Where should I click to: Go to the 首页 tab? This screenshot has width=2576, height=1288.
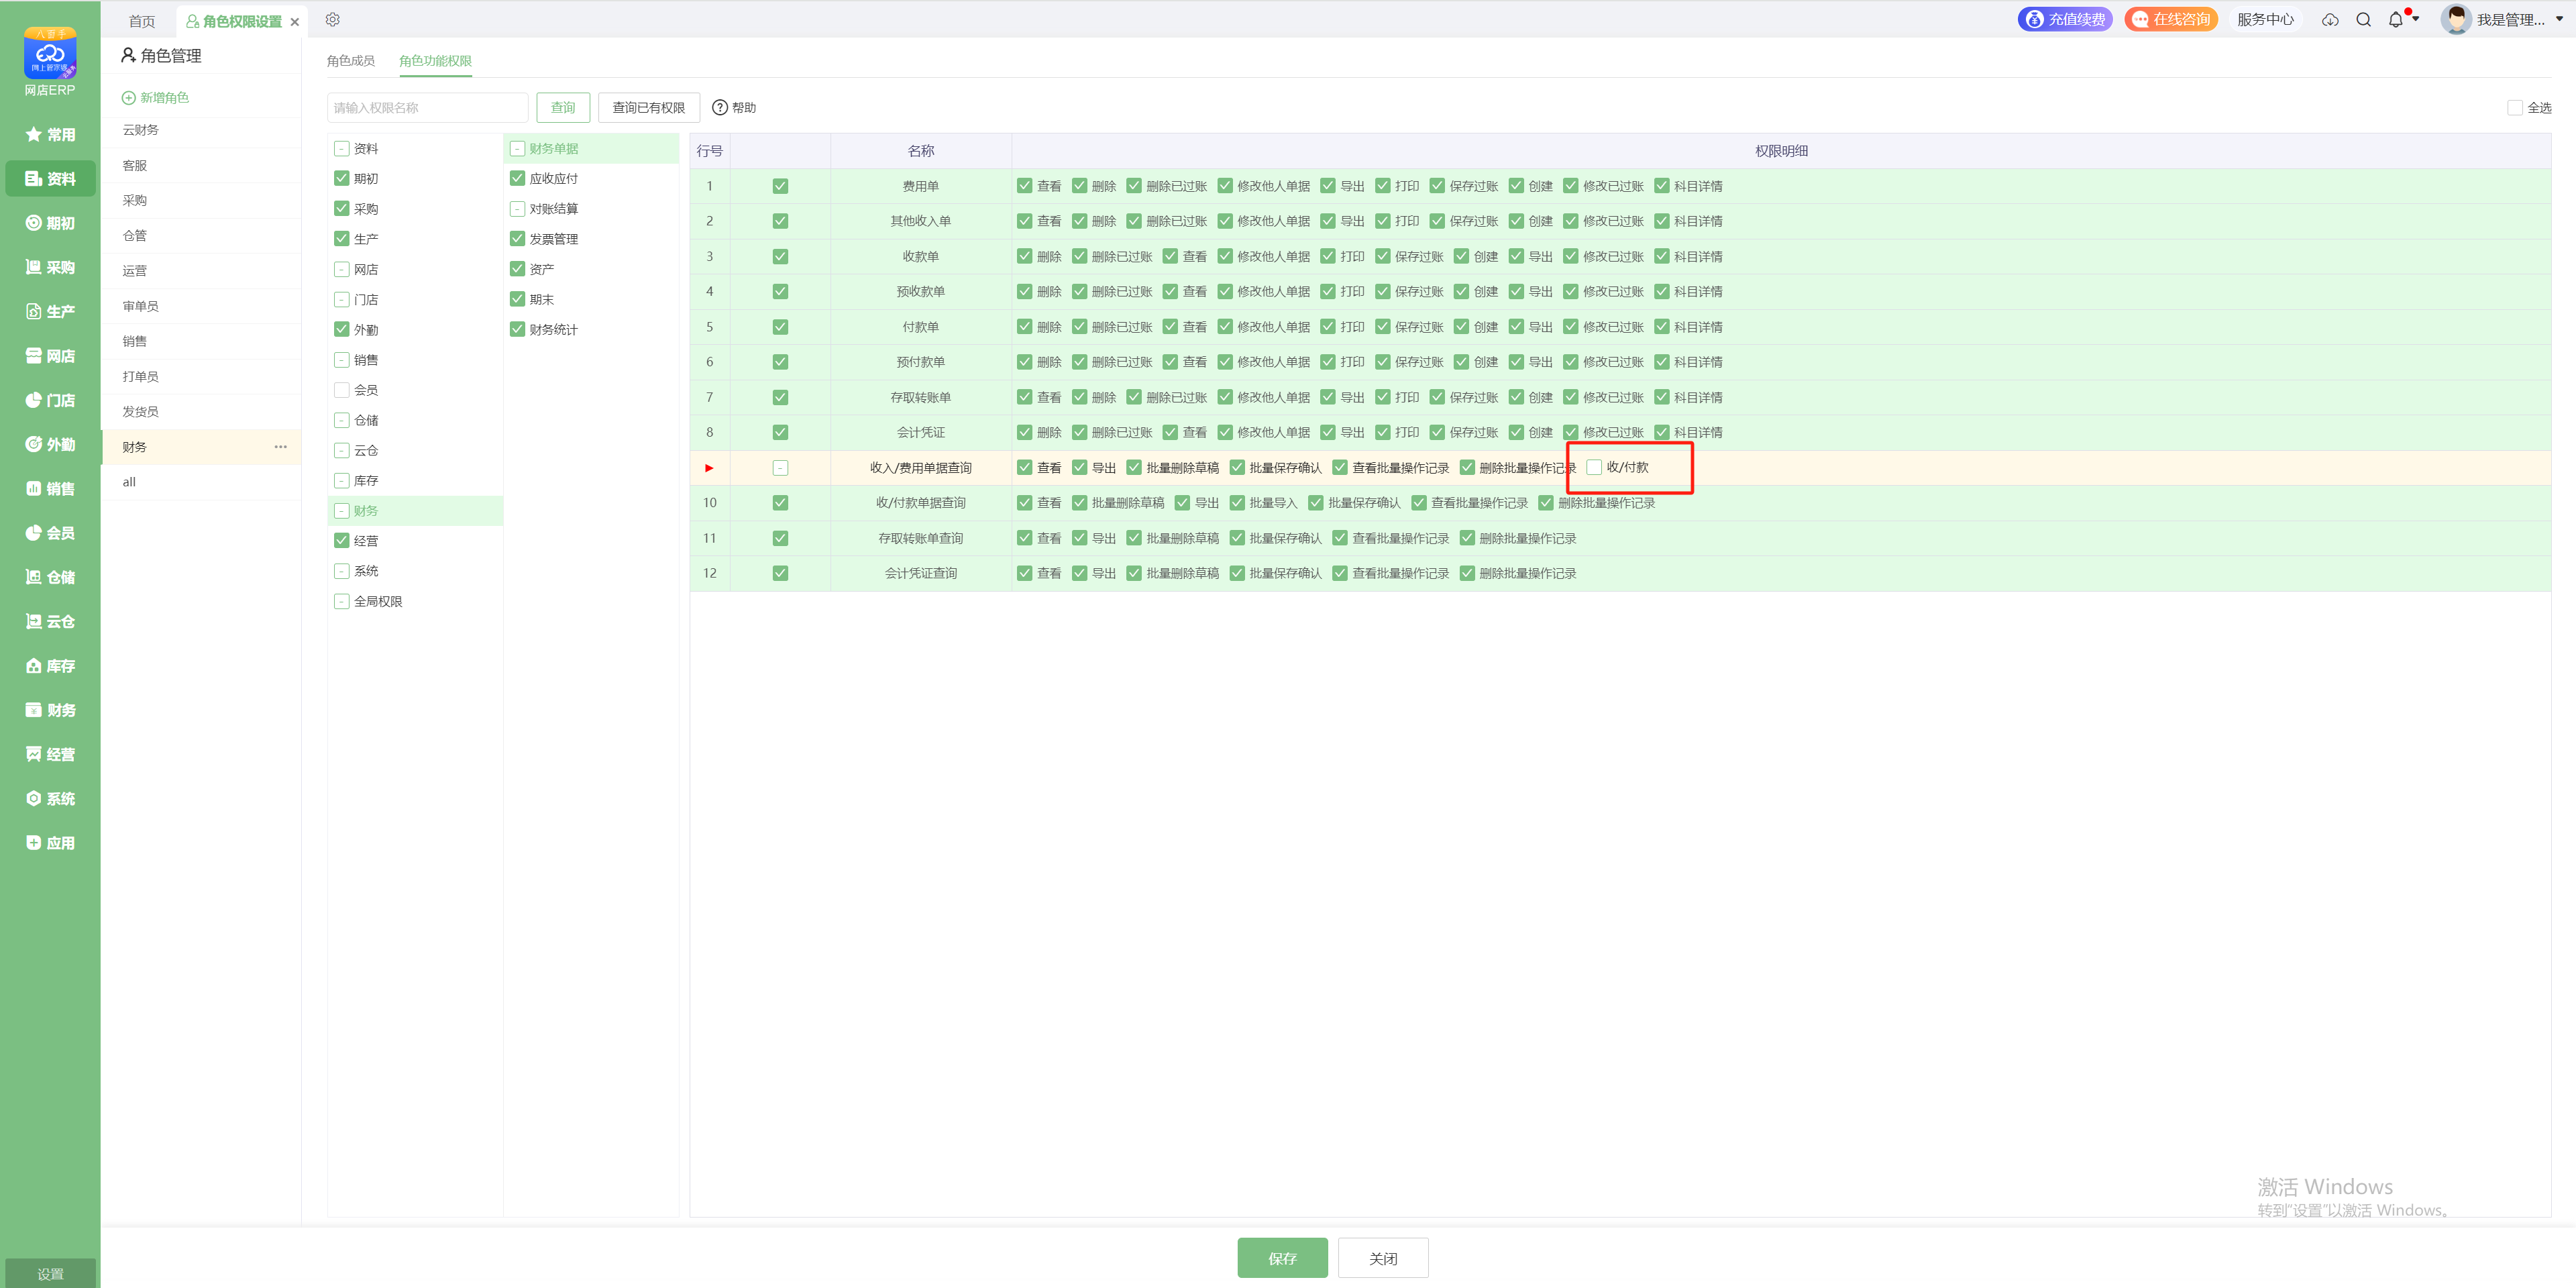[142, 21]
